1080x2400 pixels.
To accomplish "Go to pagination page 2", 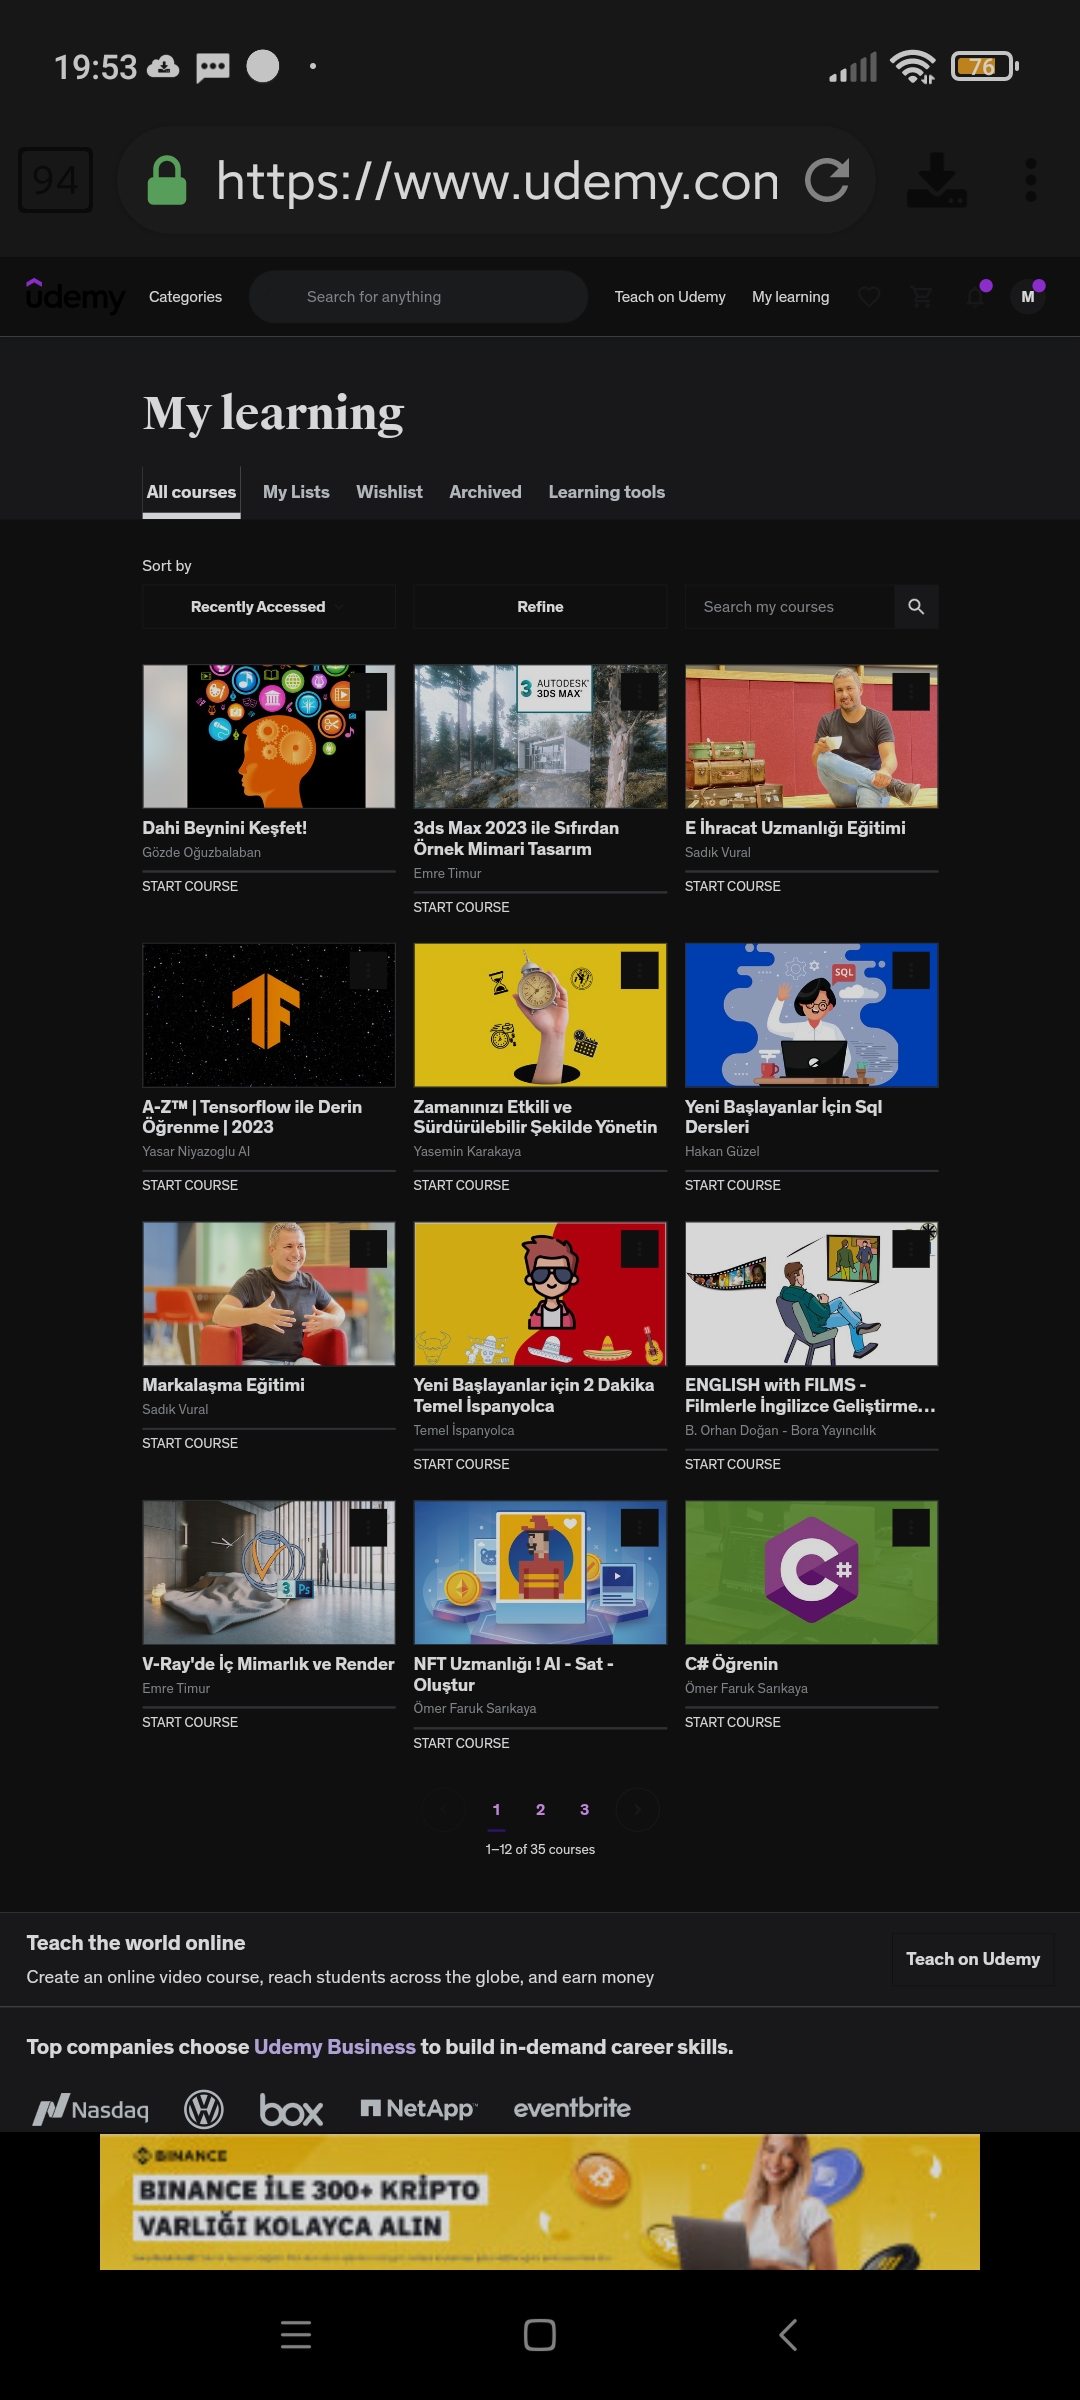I will point(540,1809).
